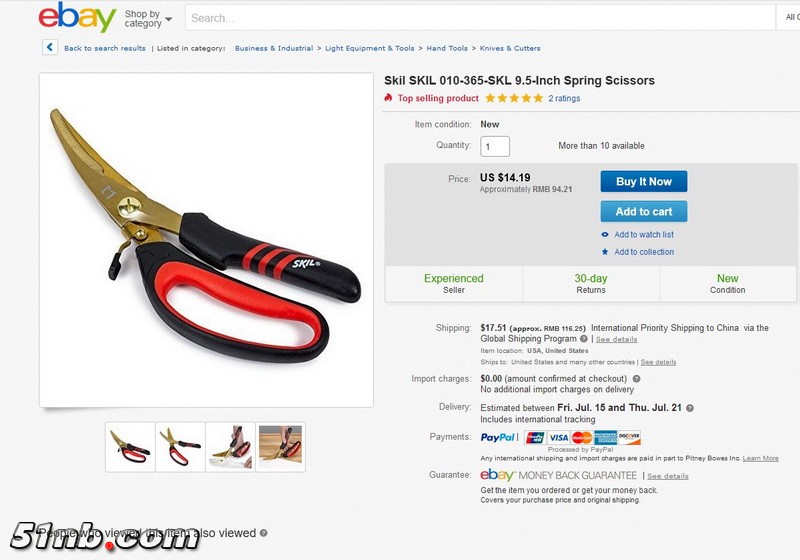Click the quantity input field
This screenshot has height=560, width=800.
point(495,146)
